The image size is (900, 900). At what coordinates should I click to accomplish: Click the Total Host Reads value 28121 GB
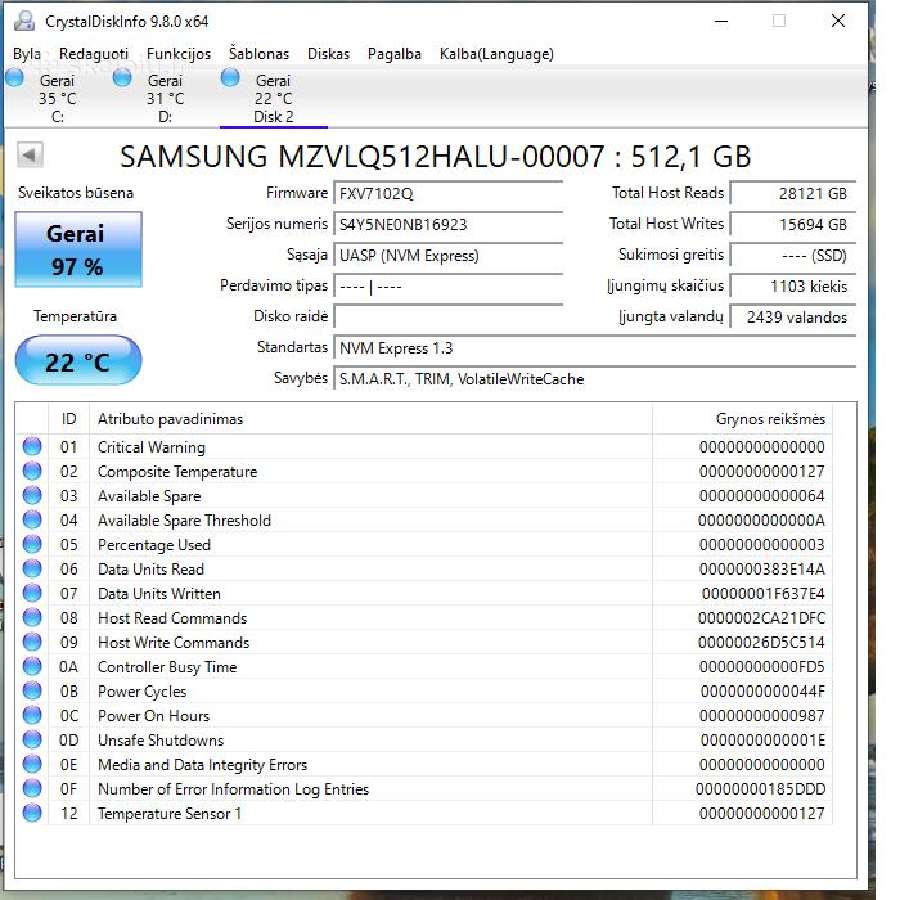point(793,193)
